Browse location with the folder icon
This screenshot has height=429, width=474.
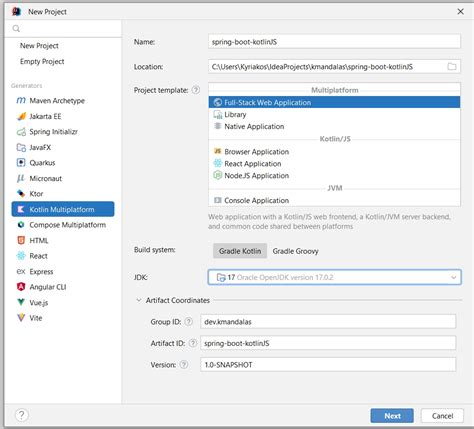coord(452,67)
